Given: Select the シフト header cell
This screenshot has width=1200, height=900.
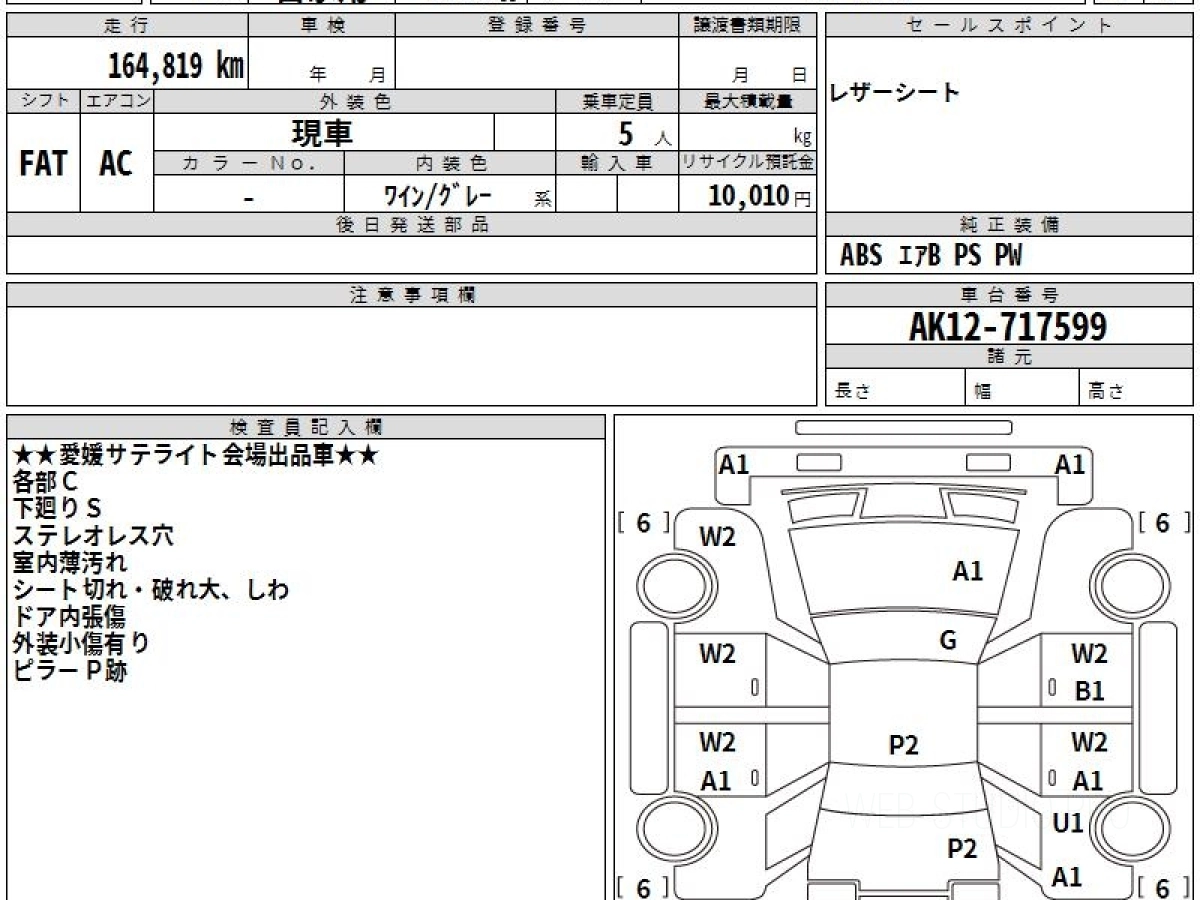Looking at the screenshot, I should [x=44, y=101].
